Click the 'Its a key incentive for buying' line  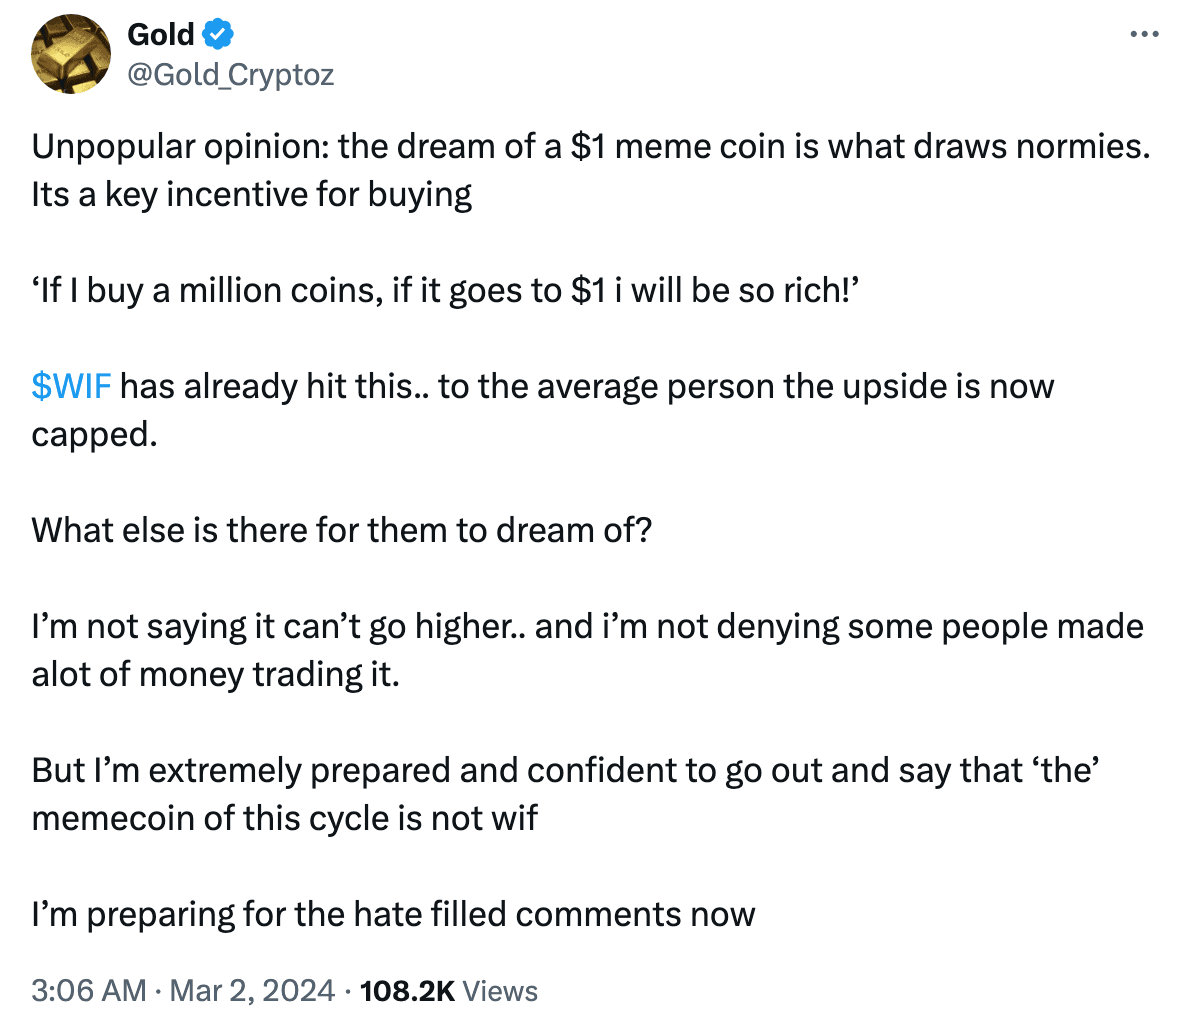pos(251,194)
